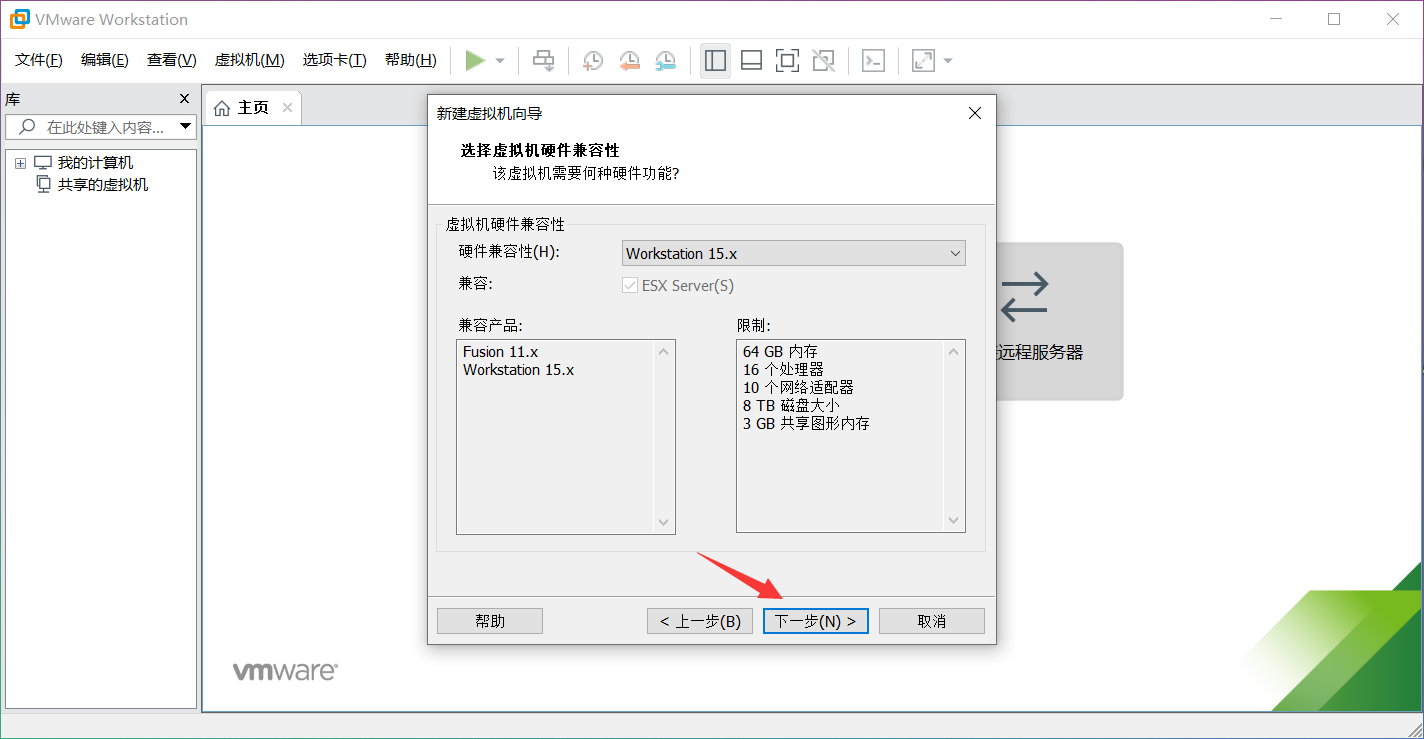Expand the 我的计算机 tree node
This screenshot has height=739, width=1424.
click(x=20, y=161)
